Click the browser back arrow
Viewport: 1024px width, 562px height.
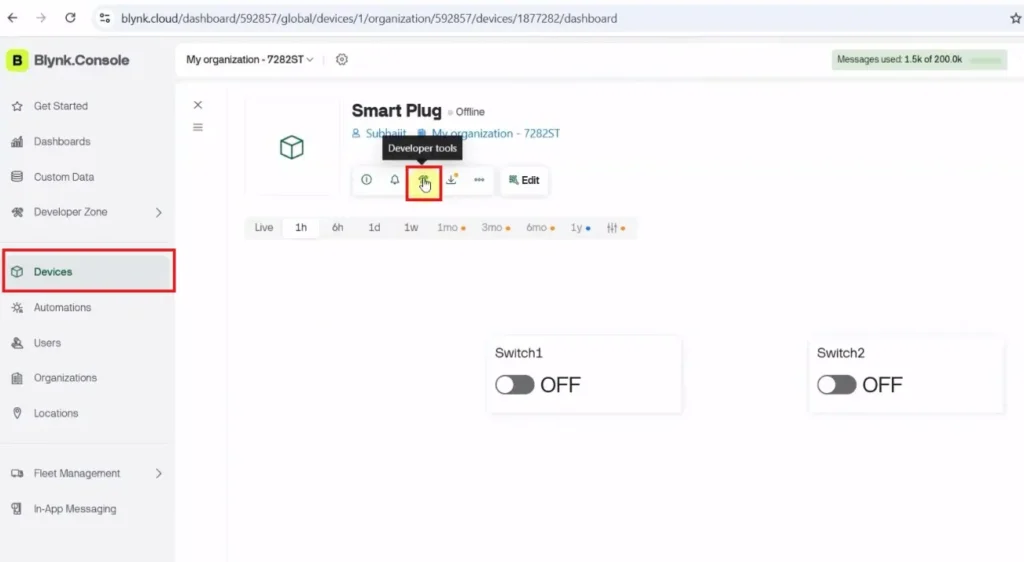pyautogui.click(x=12, y=18)
